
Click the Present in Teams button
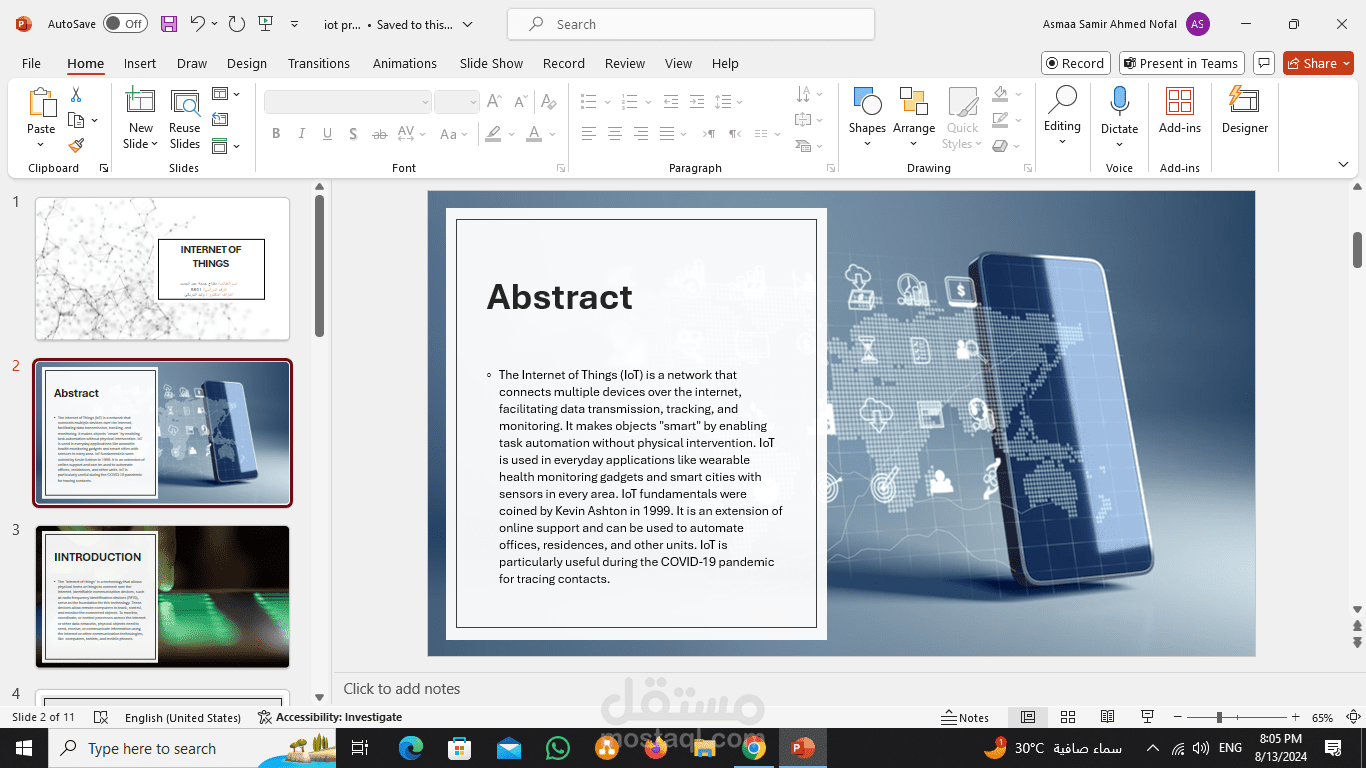coord(1181,62)
